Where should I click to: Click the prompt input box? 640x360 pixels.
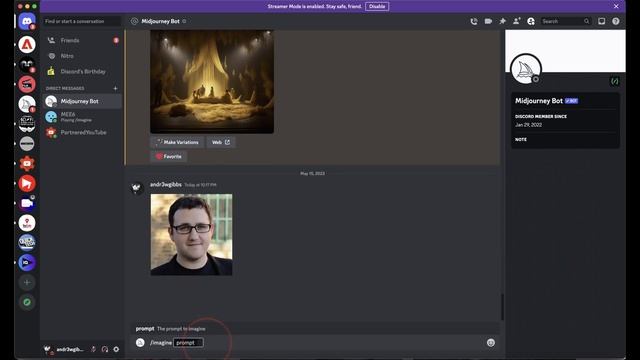tap(188, 342)
